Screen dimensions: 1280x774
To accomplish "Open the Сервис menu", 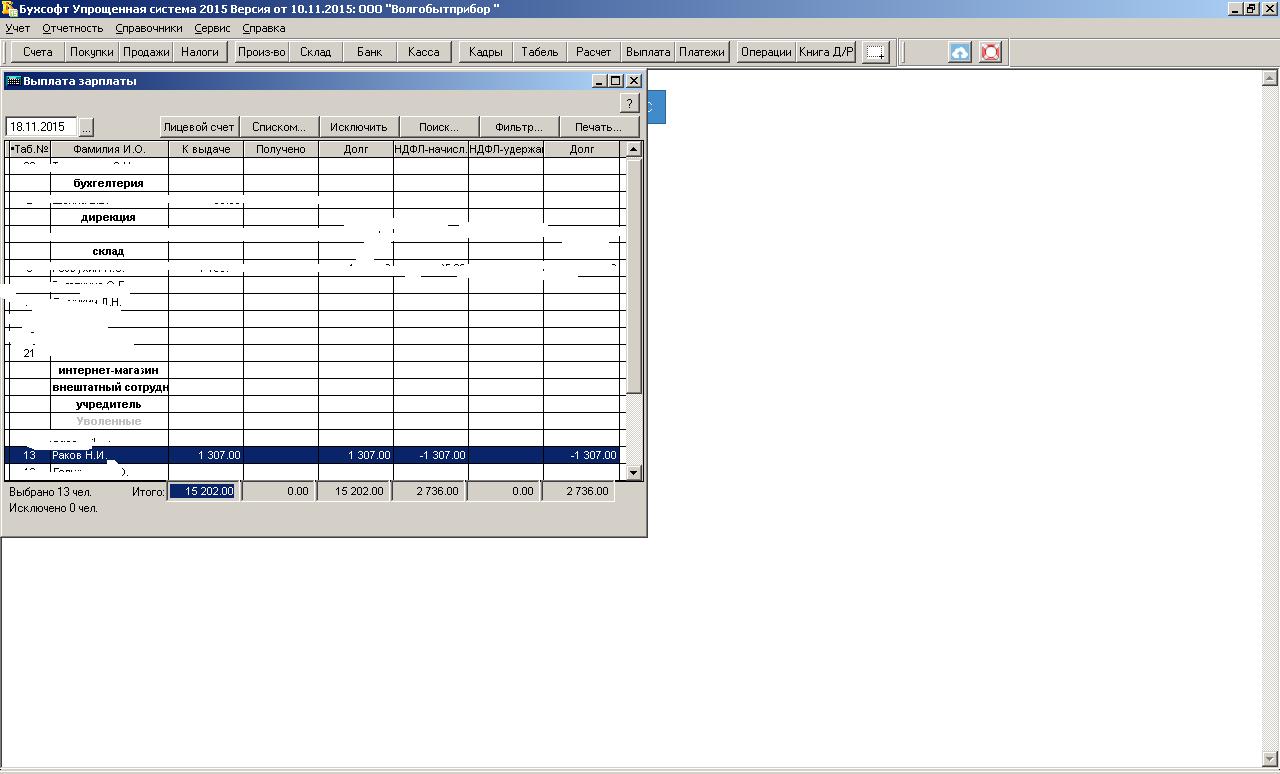I will (x=212, y=28).
